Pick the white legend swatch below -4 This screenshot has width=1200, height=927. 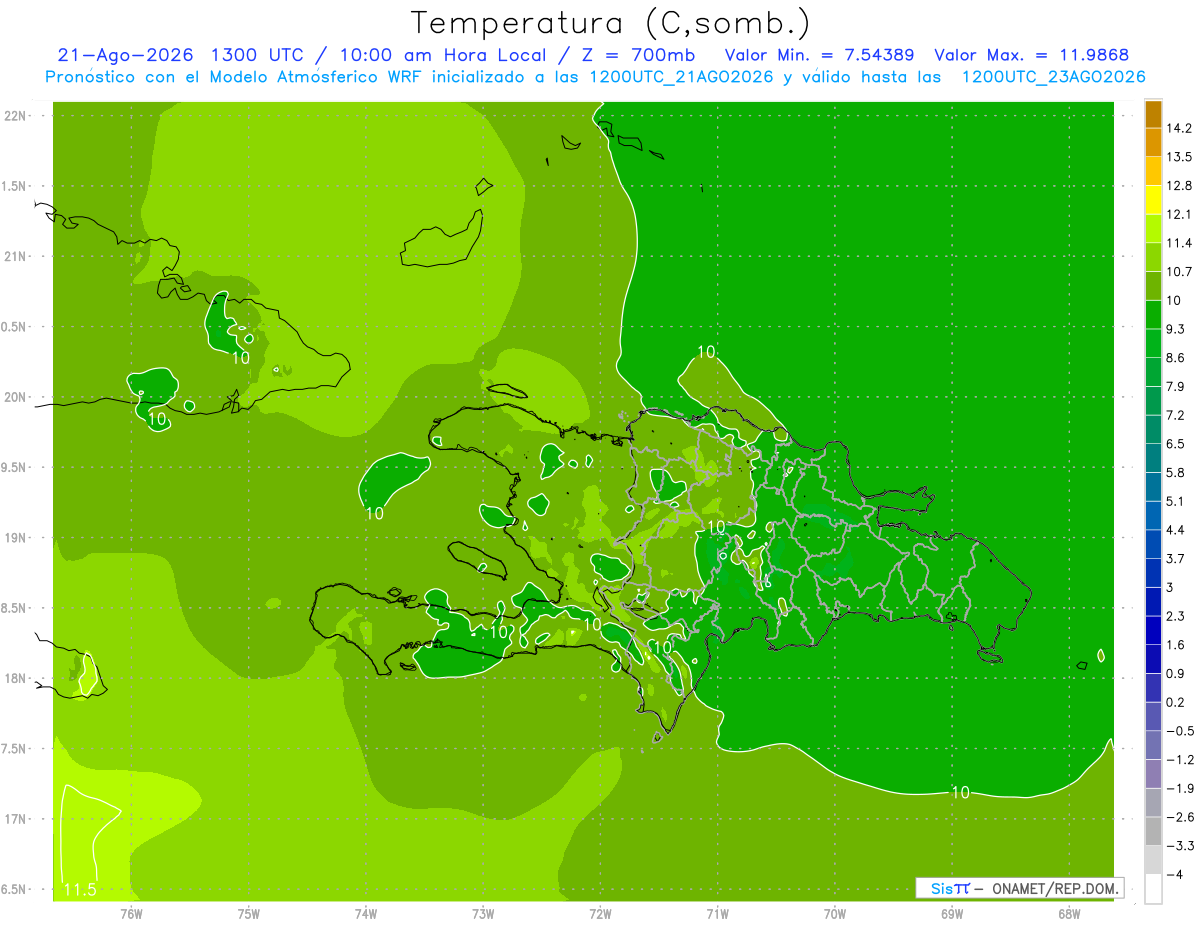(x=1153, y=889)
